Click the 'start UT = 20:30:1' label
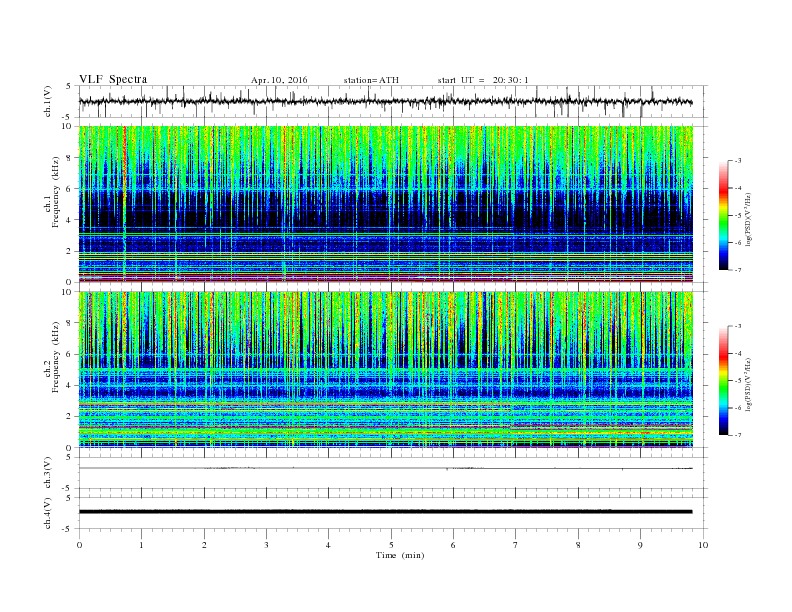Screen dimensions: 792x612 click(483, 80)
